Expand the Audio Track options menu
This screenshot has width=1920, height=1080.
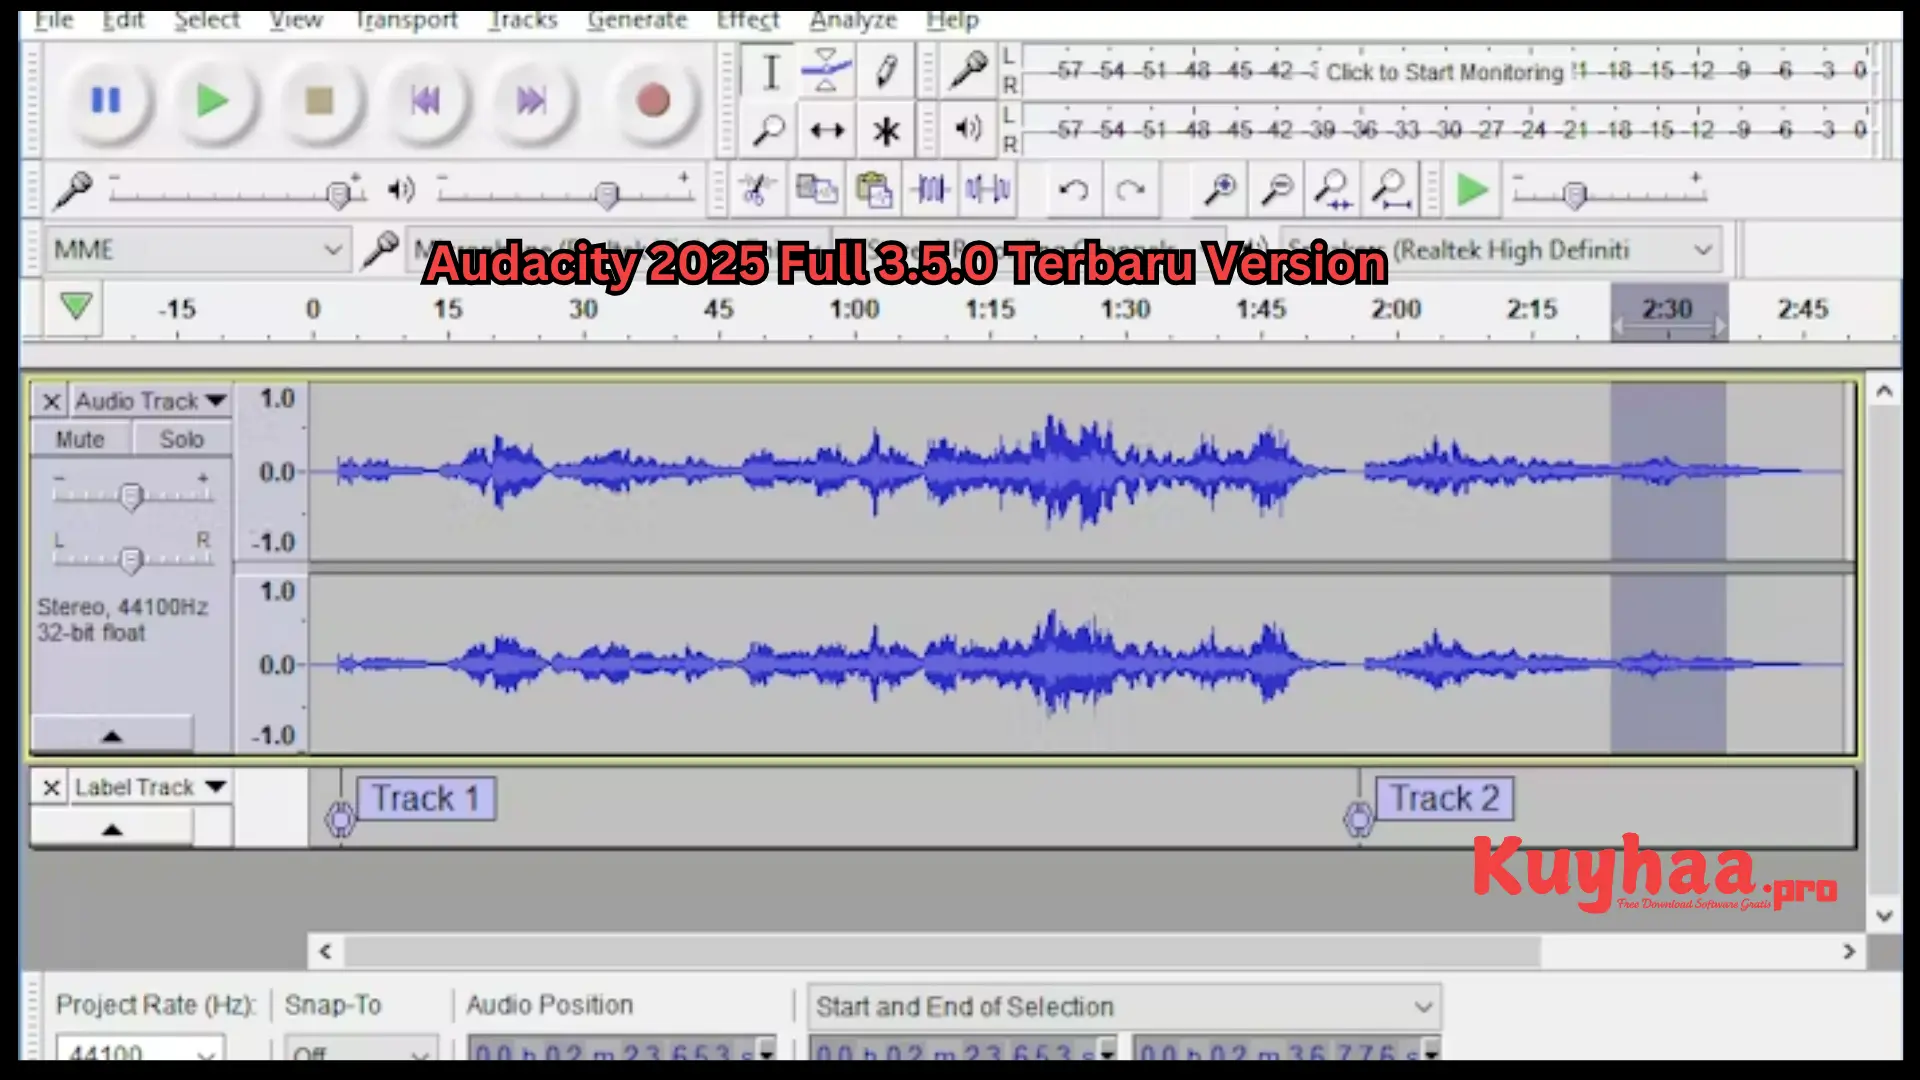(x=215, y=400)
